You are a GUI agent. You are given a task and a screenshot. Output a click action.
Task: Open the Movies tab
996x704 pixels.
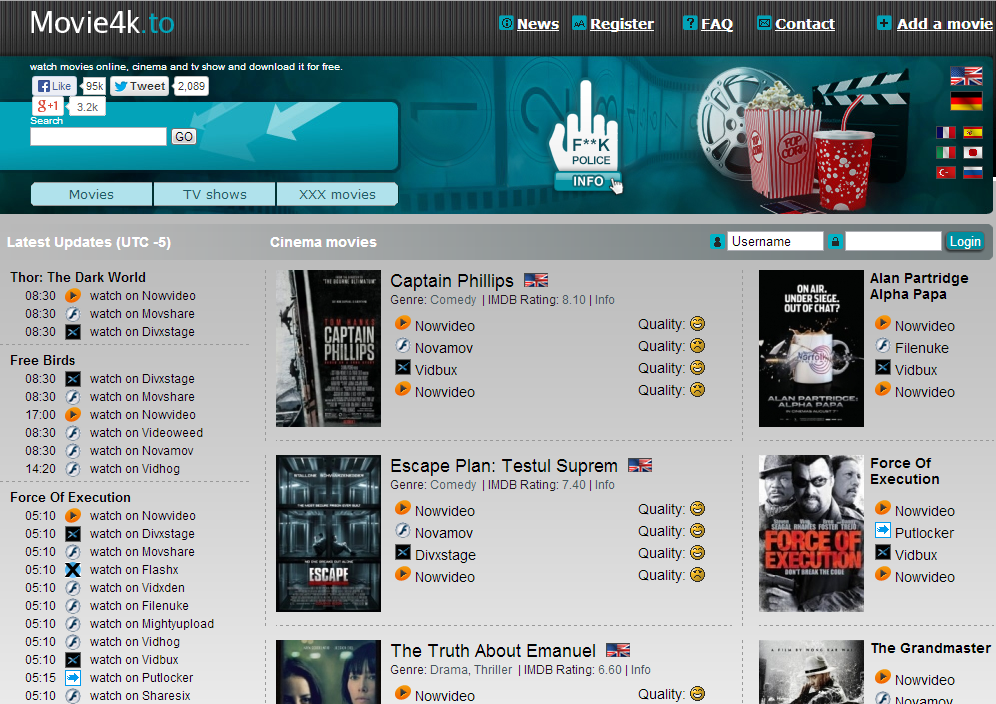[x=91, y=194]
